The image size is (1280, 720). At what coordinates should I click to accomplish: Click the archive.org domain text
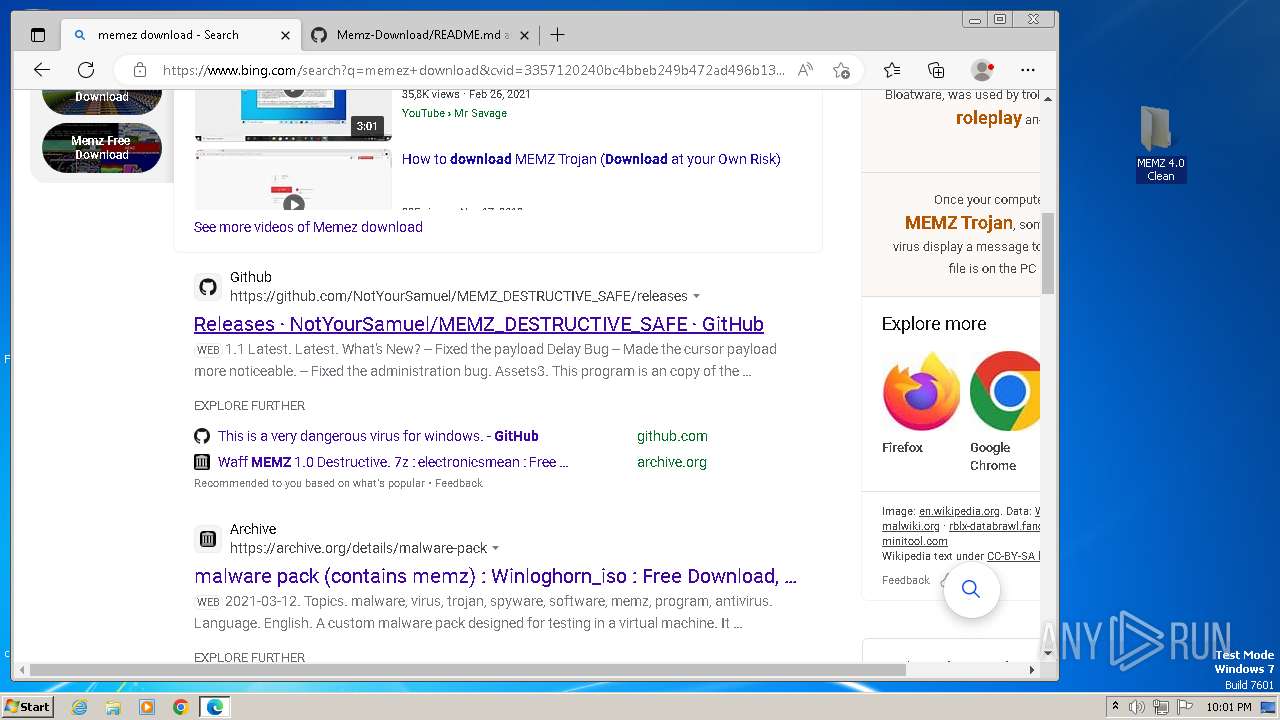coord(672,462)
